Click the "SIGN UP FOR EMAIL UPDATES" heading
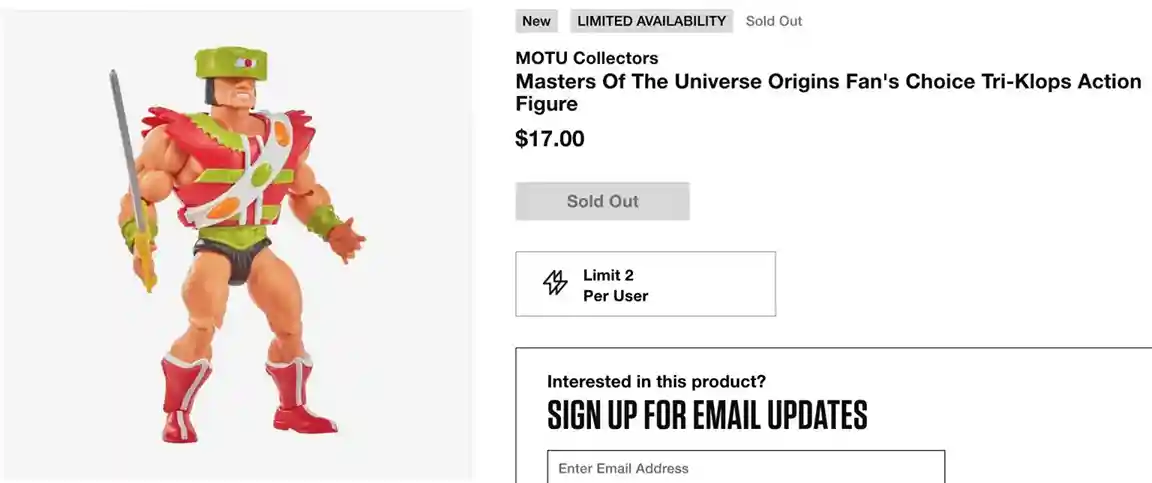This screenshot has height=483, width=1152. point(707,415)
